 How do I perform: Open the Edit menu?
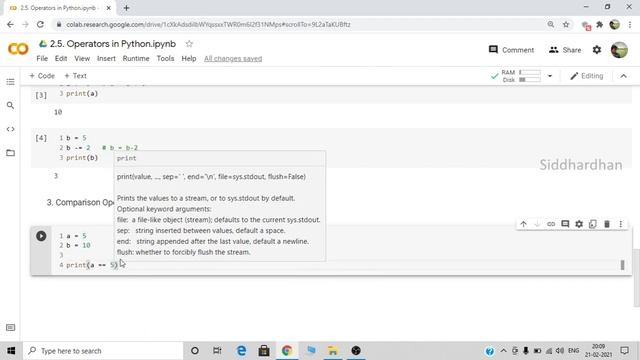[61, 58]
